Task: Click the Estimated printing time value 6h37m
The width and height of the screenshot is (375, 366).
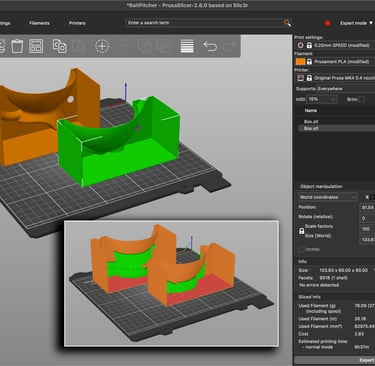Action: coord(362,347)
